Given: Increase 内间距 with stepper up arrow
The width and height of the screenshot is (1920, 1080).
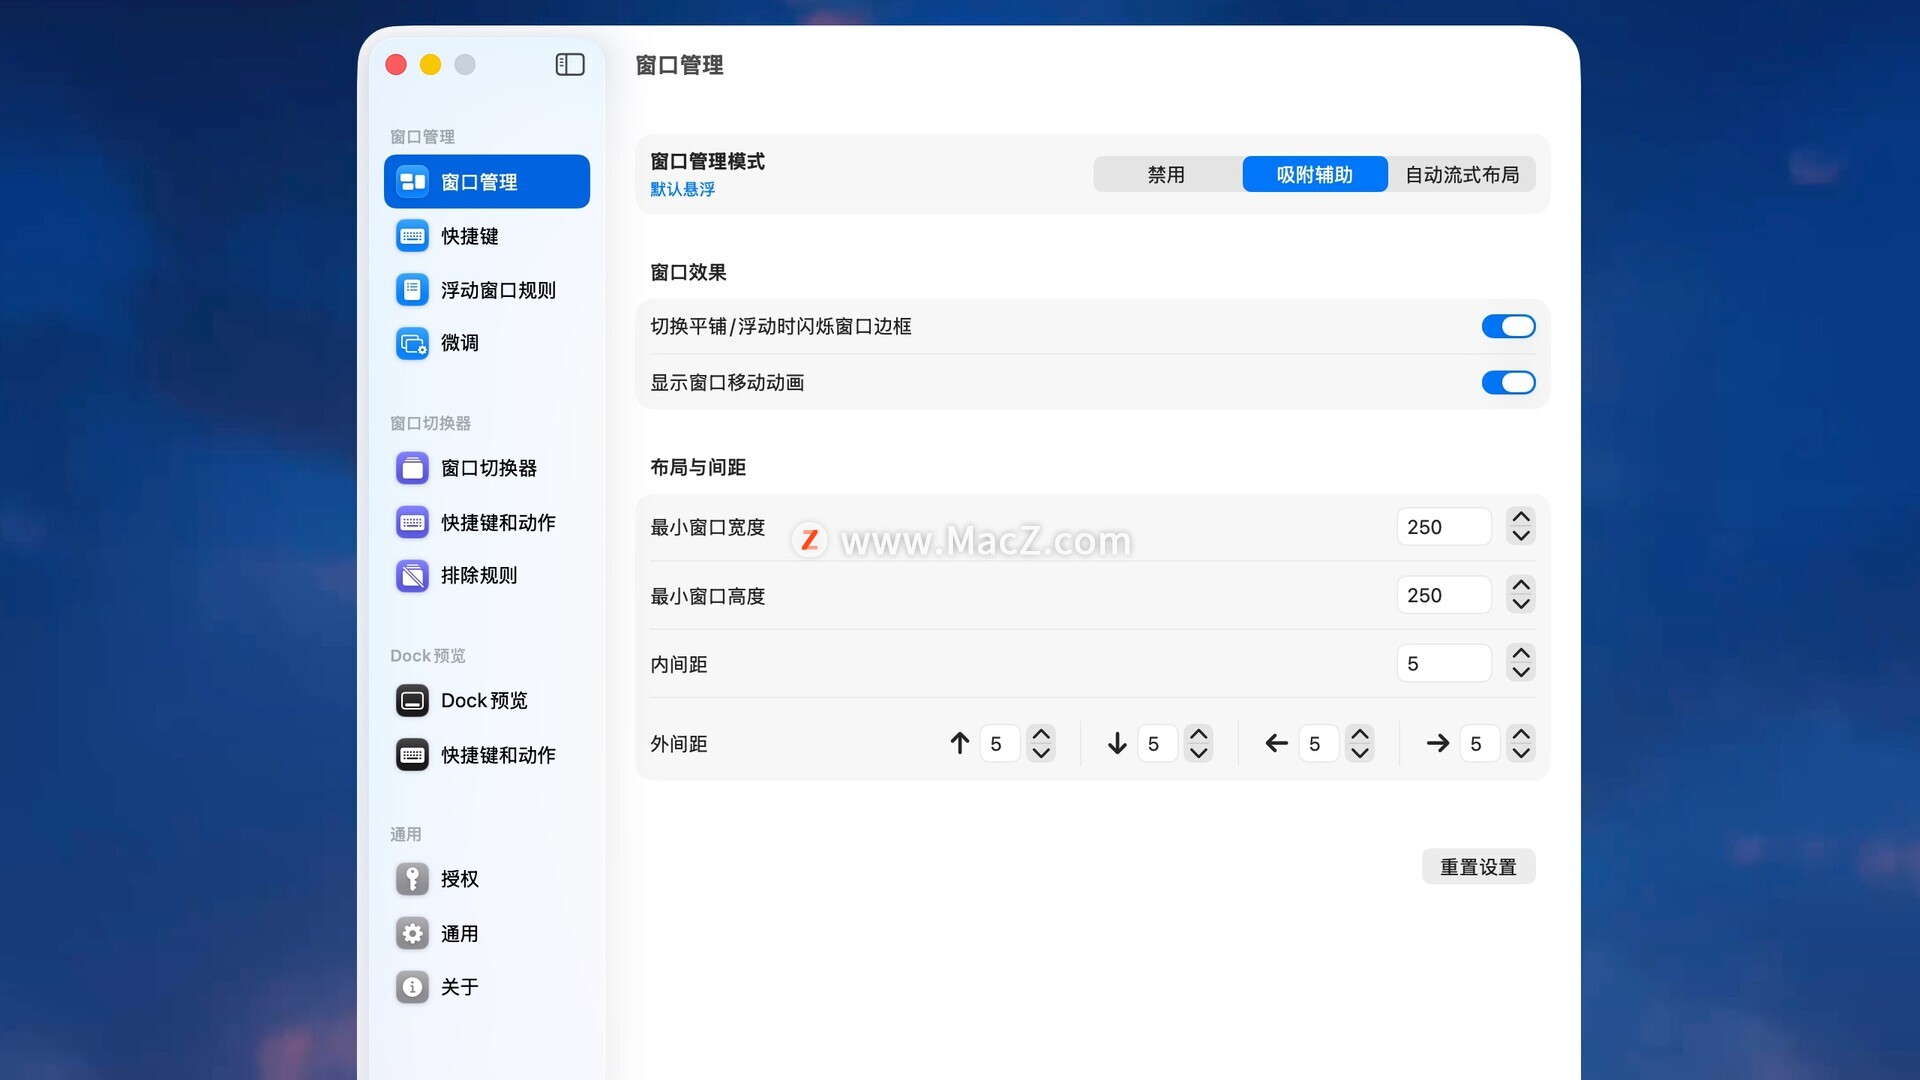Looking at the screenshot, I should (1521, 653).
